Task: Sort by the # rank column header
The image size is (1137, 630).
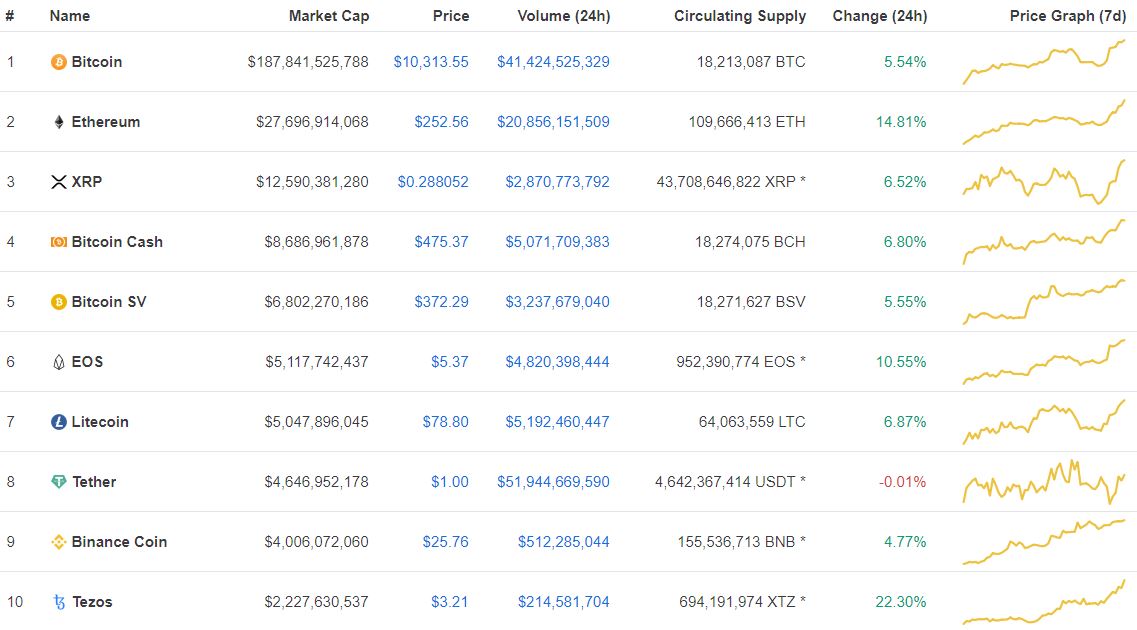Action: [x=9, y=16]
